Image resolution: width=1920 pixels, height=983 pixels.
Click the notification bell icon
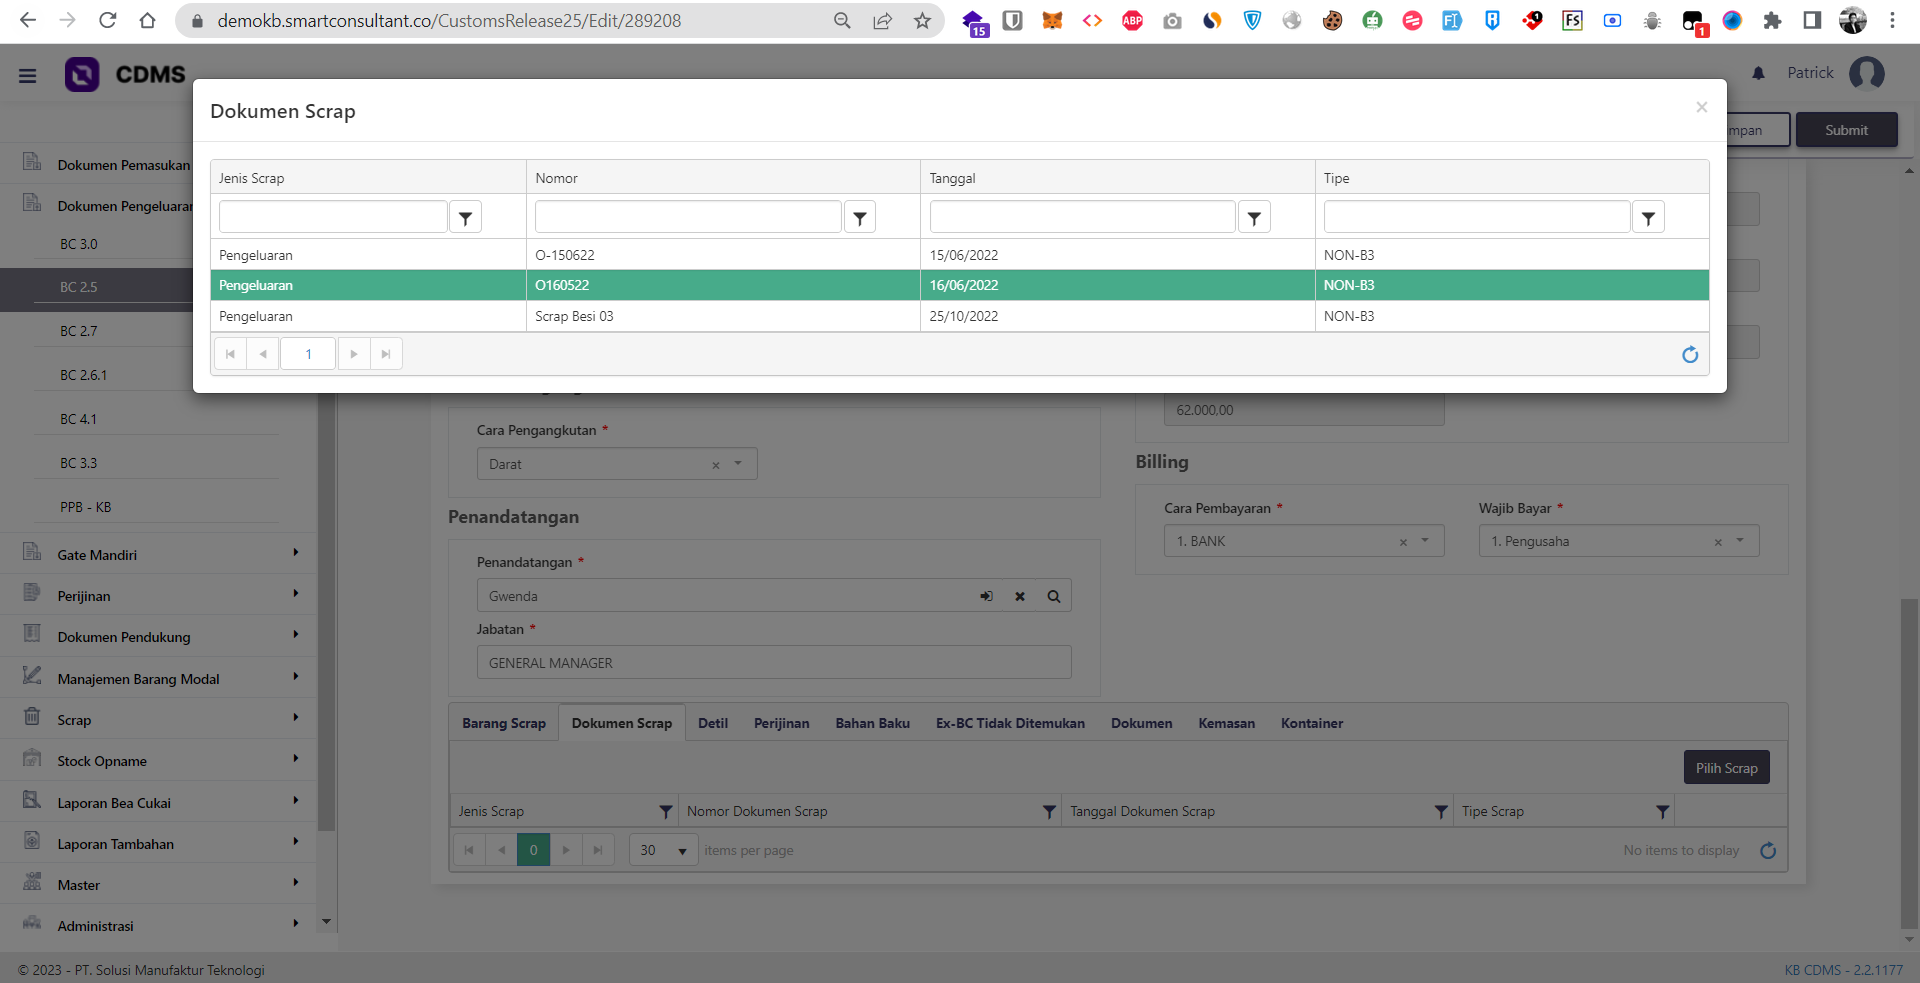click(1758, 73)
